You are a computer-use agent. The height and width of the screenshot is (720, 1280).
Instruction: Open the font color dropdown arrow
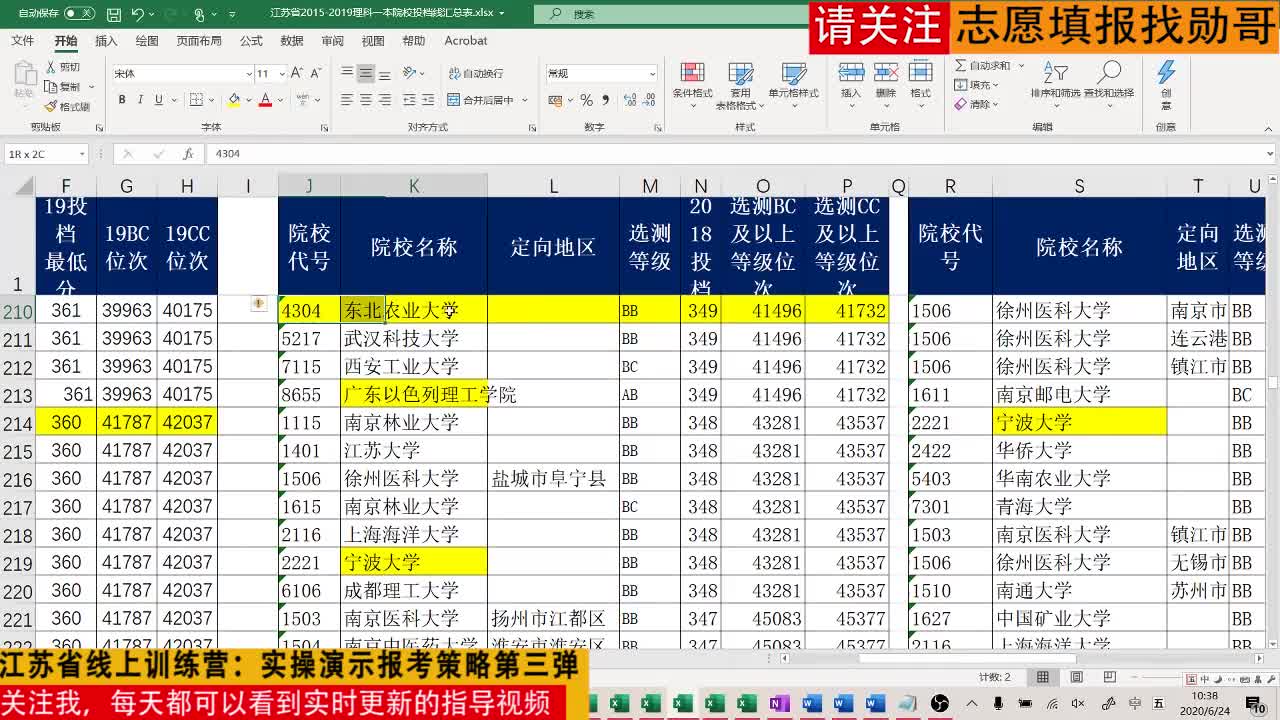click(280, 100)
